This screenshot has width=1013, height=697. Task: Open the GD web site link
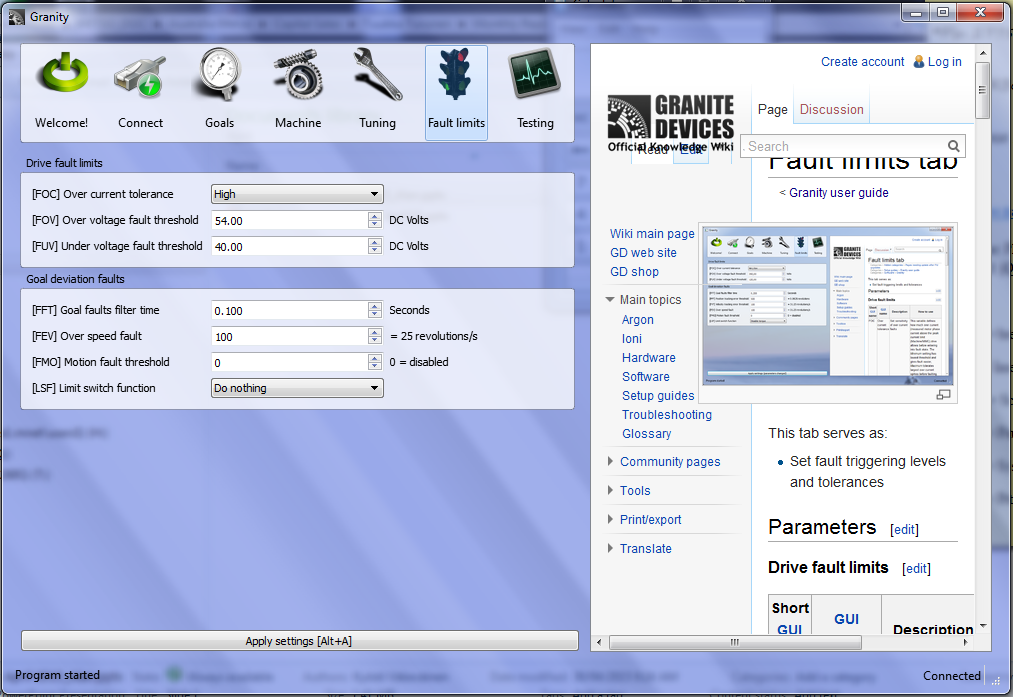pos(643,253)
